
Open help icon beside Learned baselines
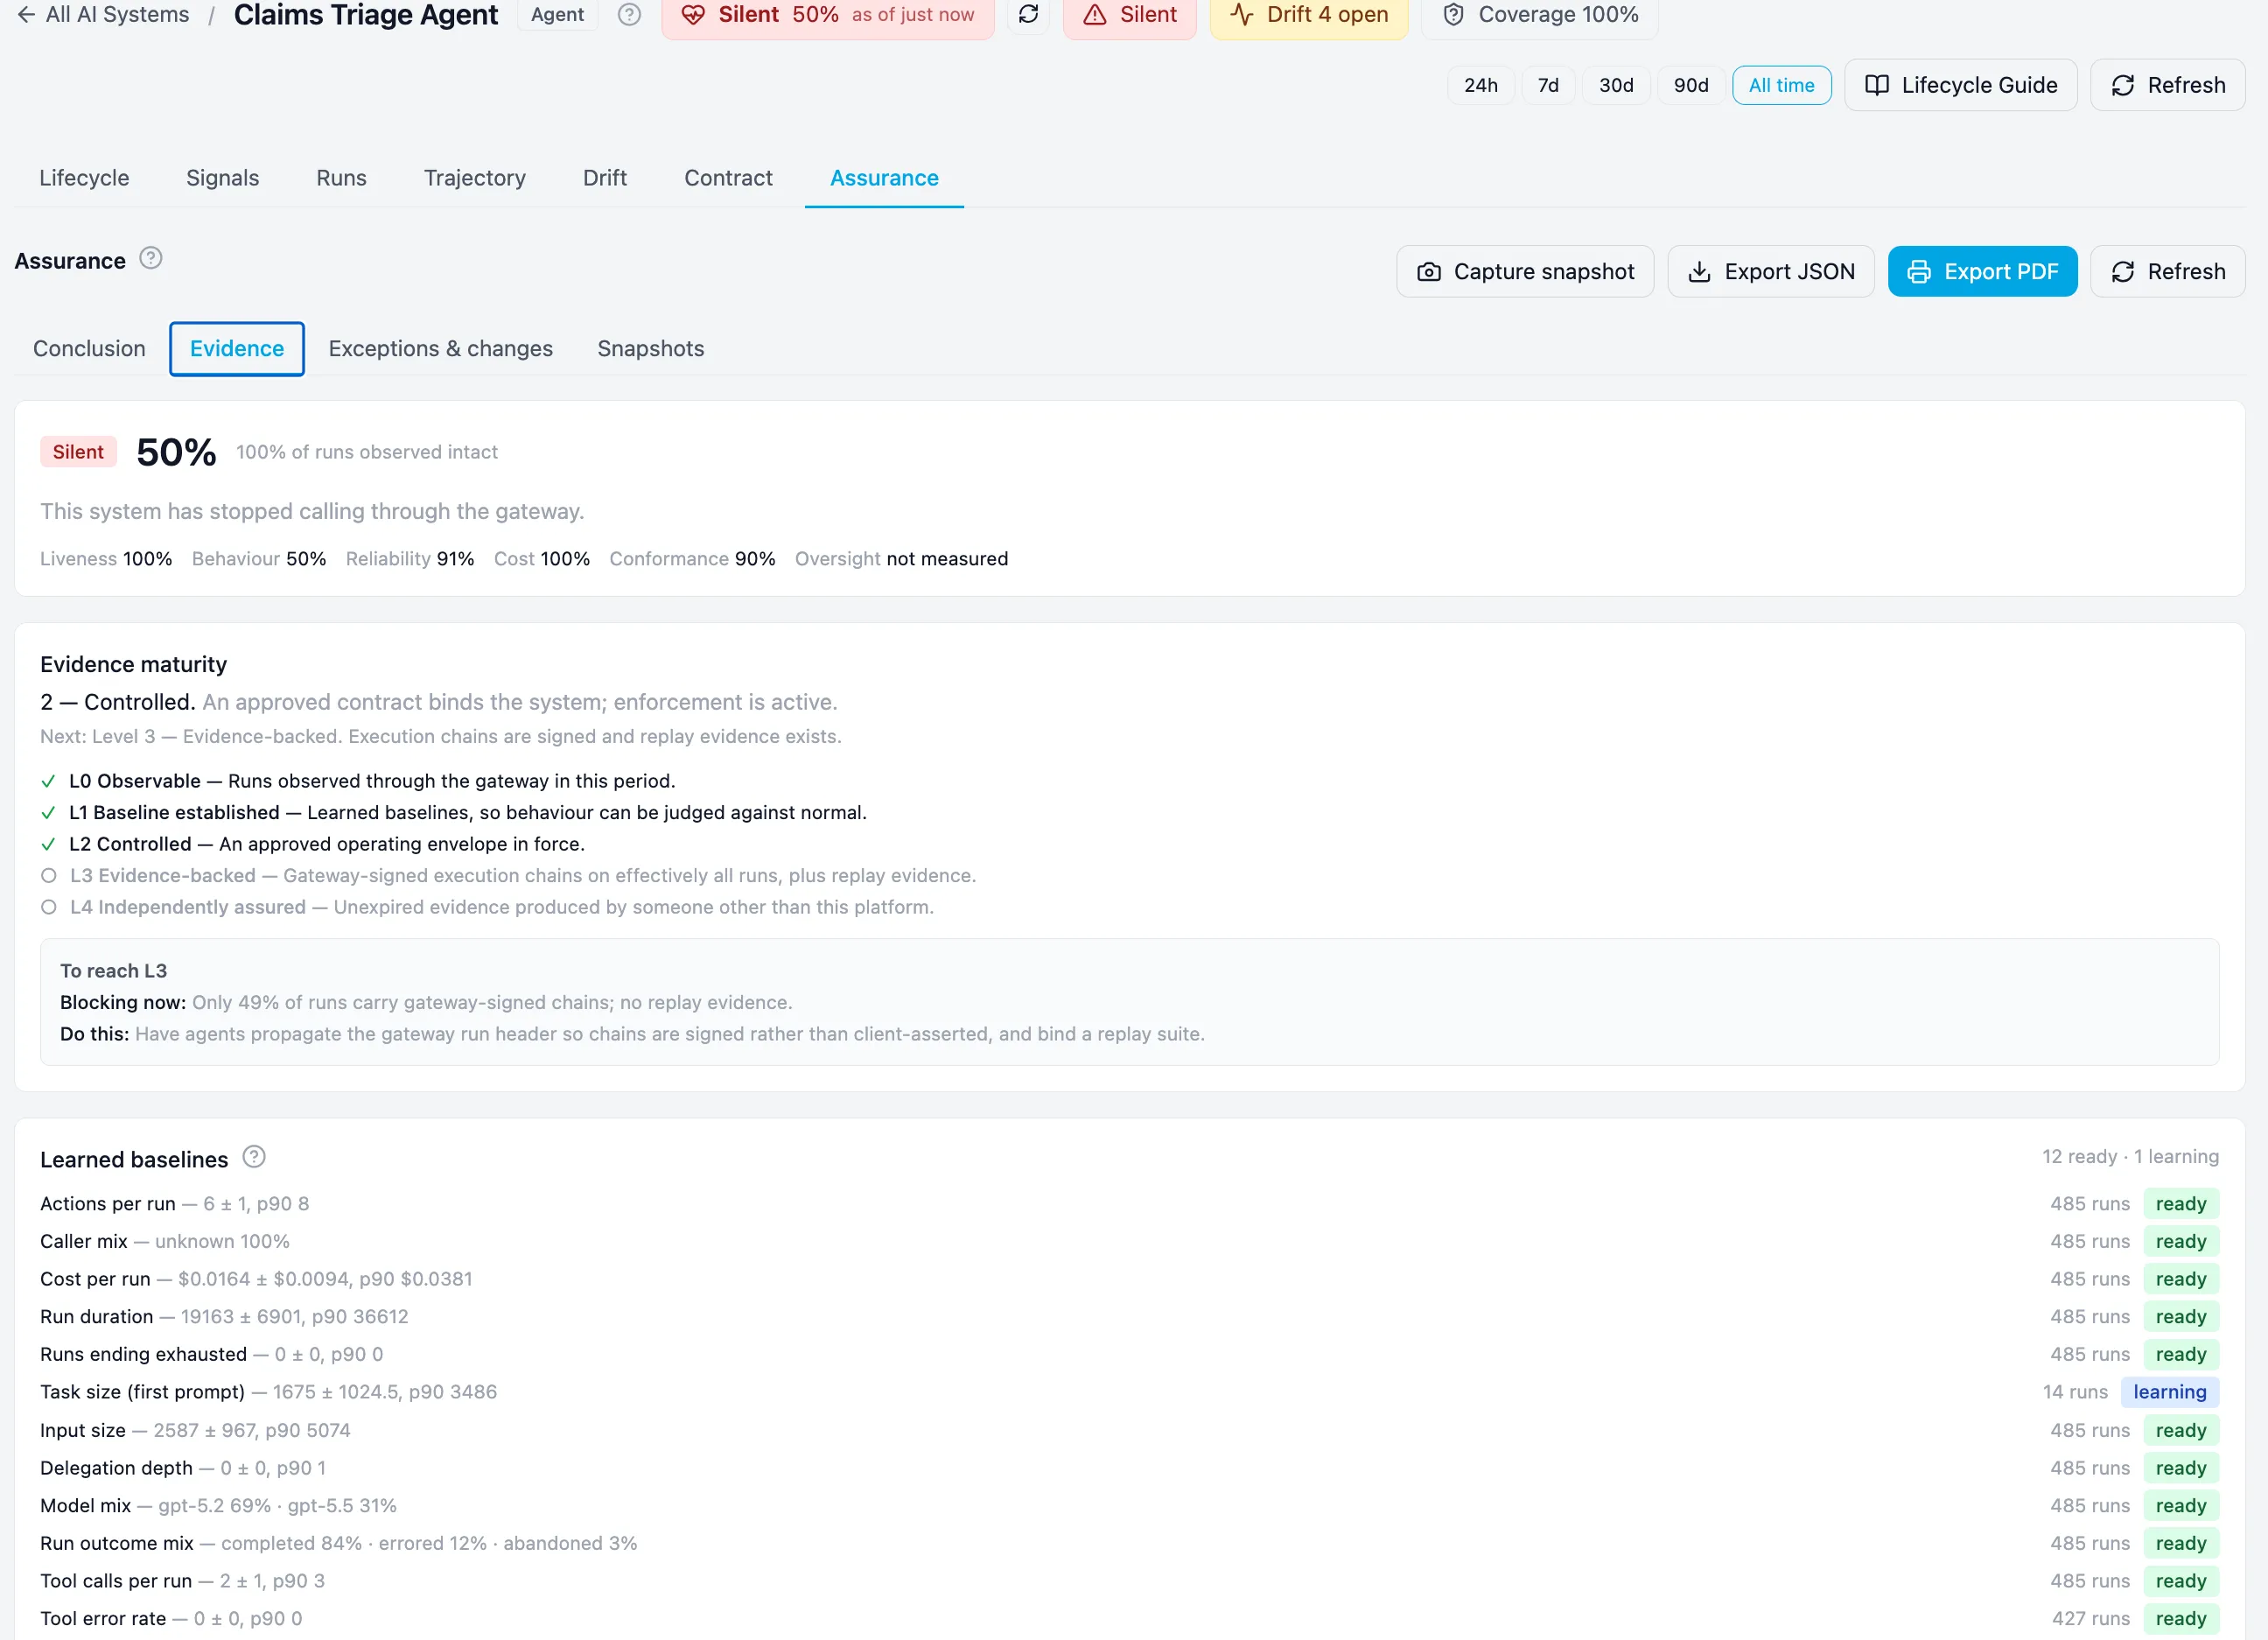click(255, 1158)
